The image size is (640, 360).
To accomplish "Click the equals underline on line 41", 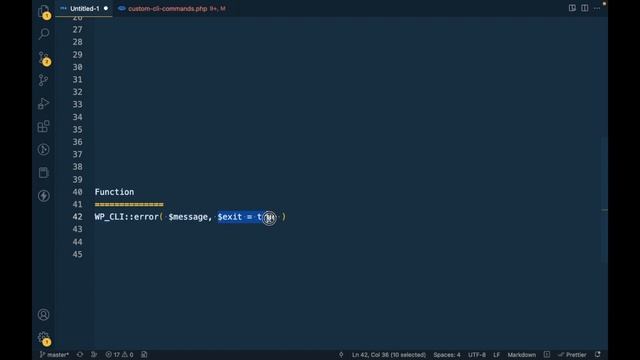I will tap(129, 204).
